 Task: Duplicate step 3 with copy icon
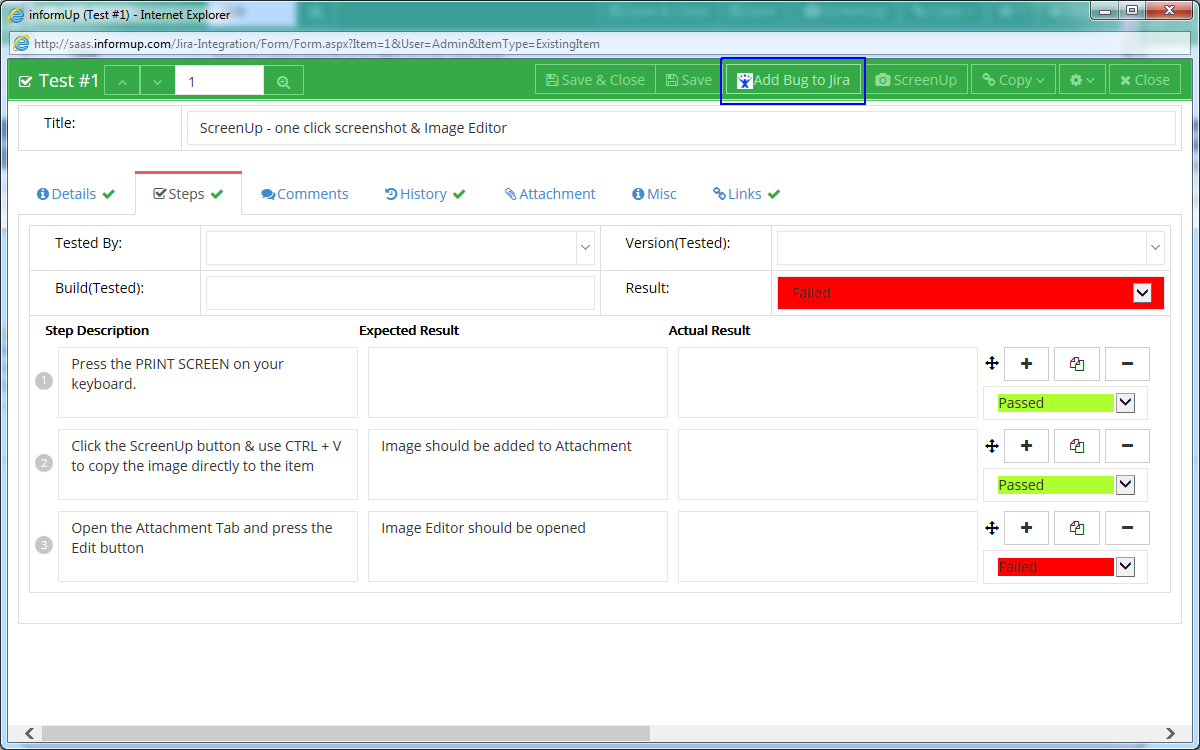click(1077, 528)
